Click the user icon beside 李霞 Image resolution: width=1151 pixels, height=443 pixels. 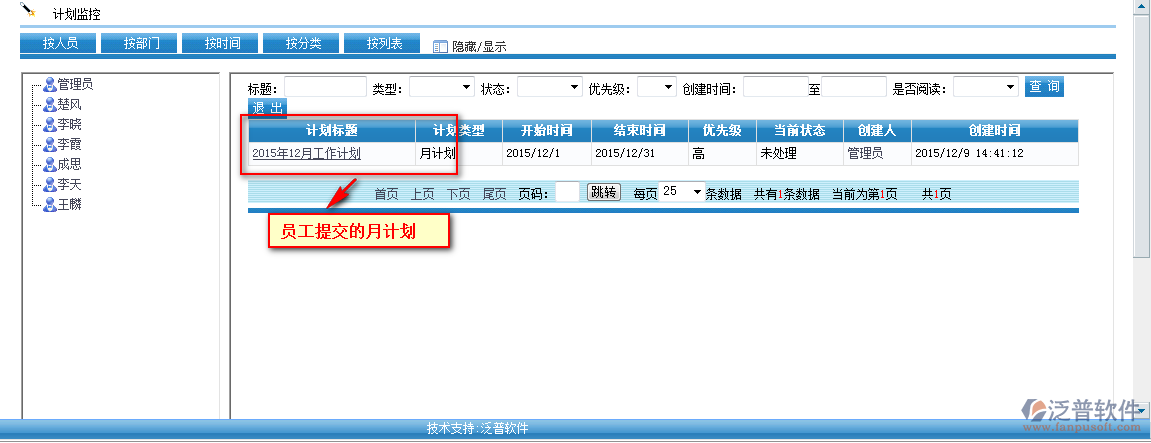click(x=49, y=145)
